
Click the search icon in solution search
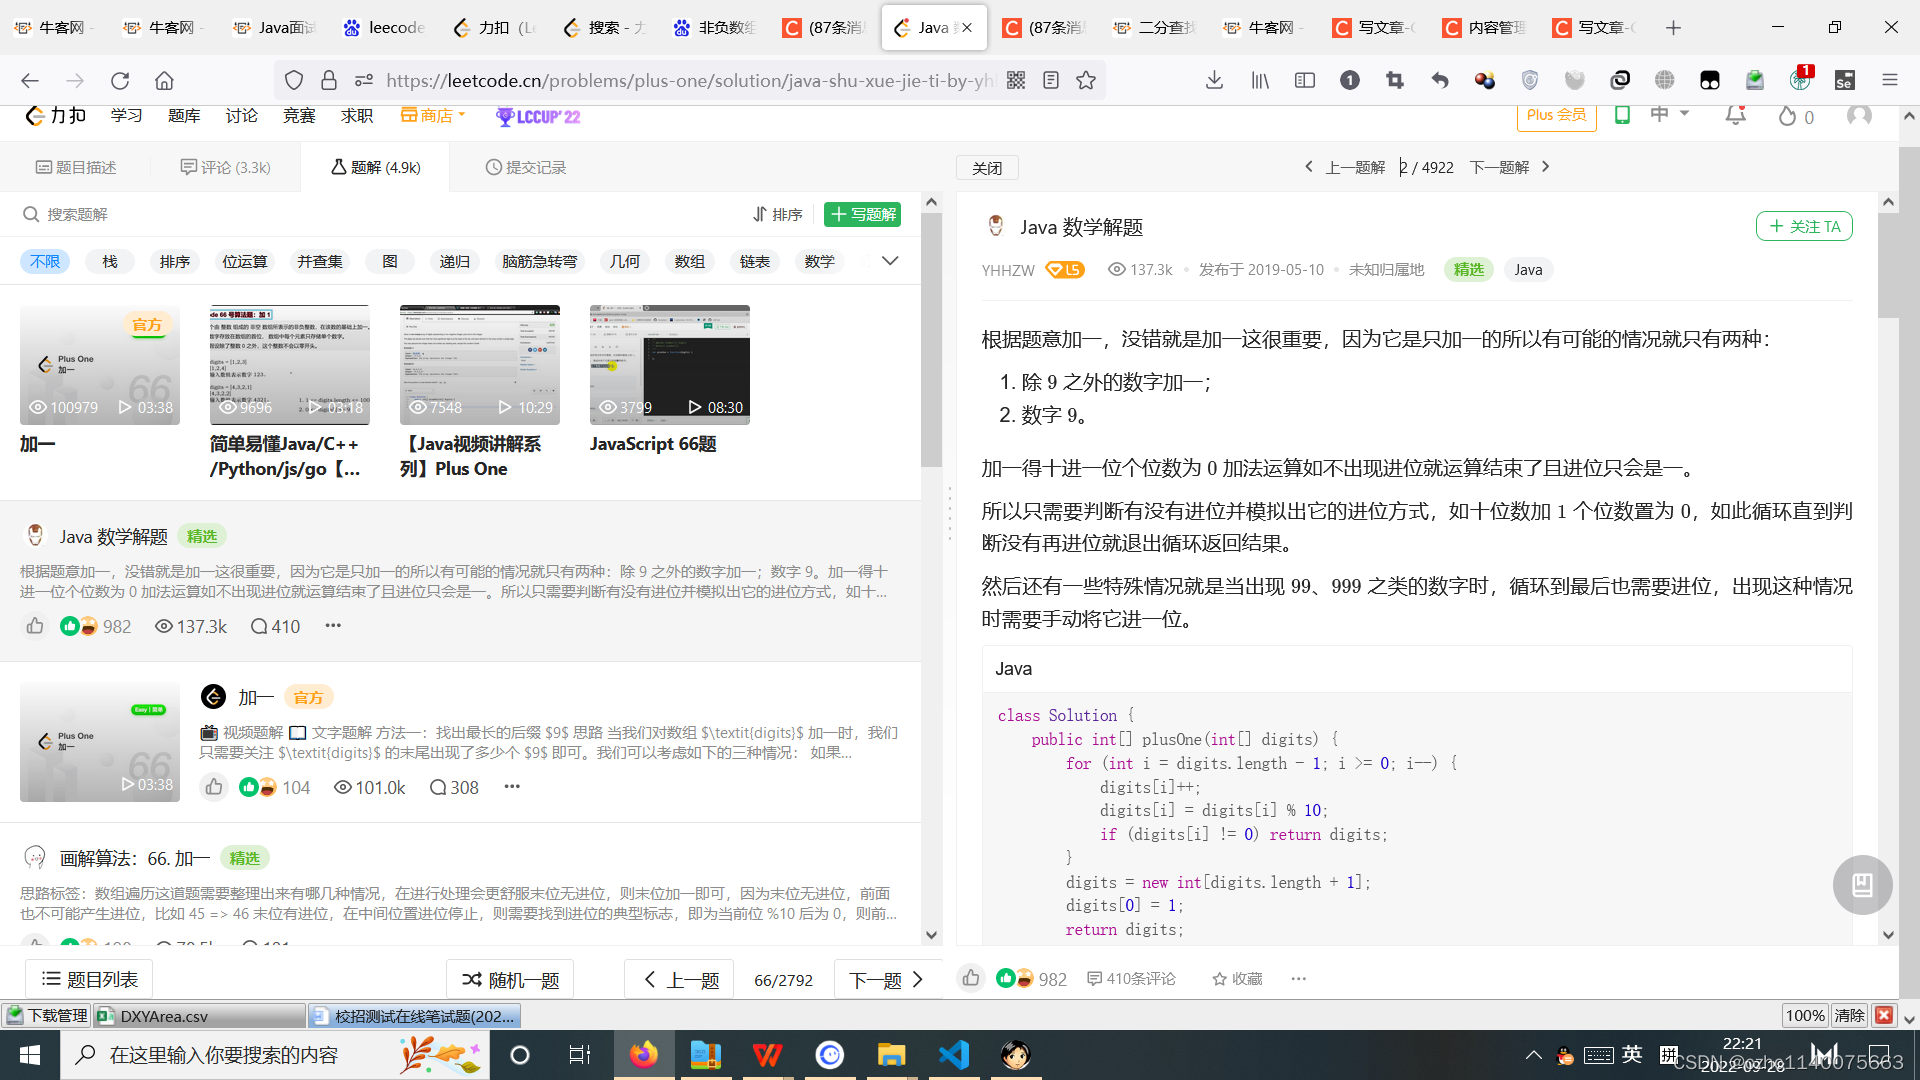pos(31,214)
